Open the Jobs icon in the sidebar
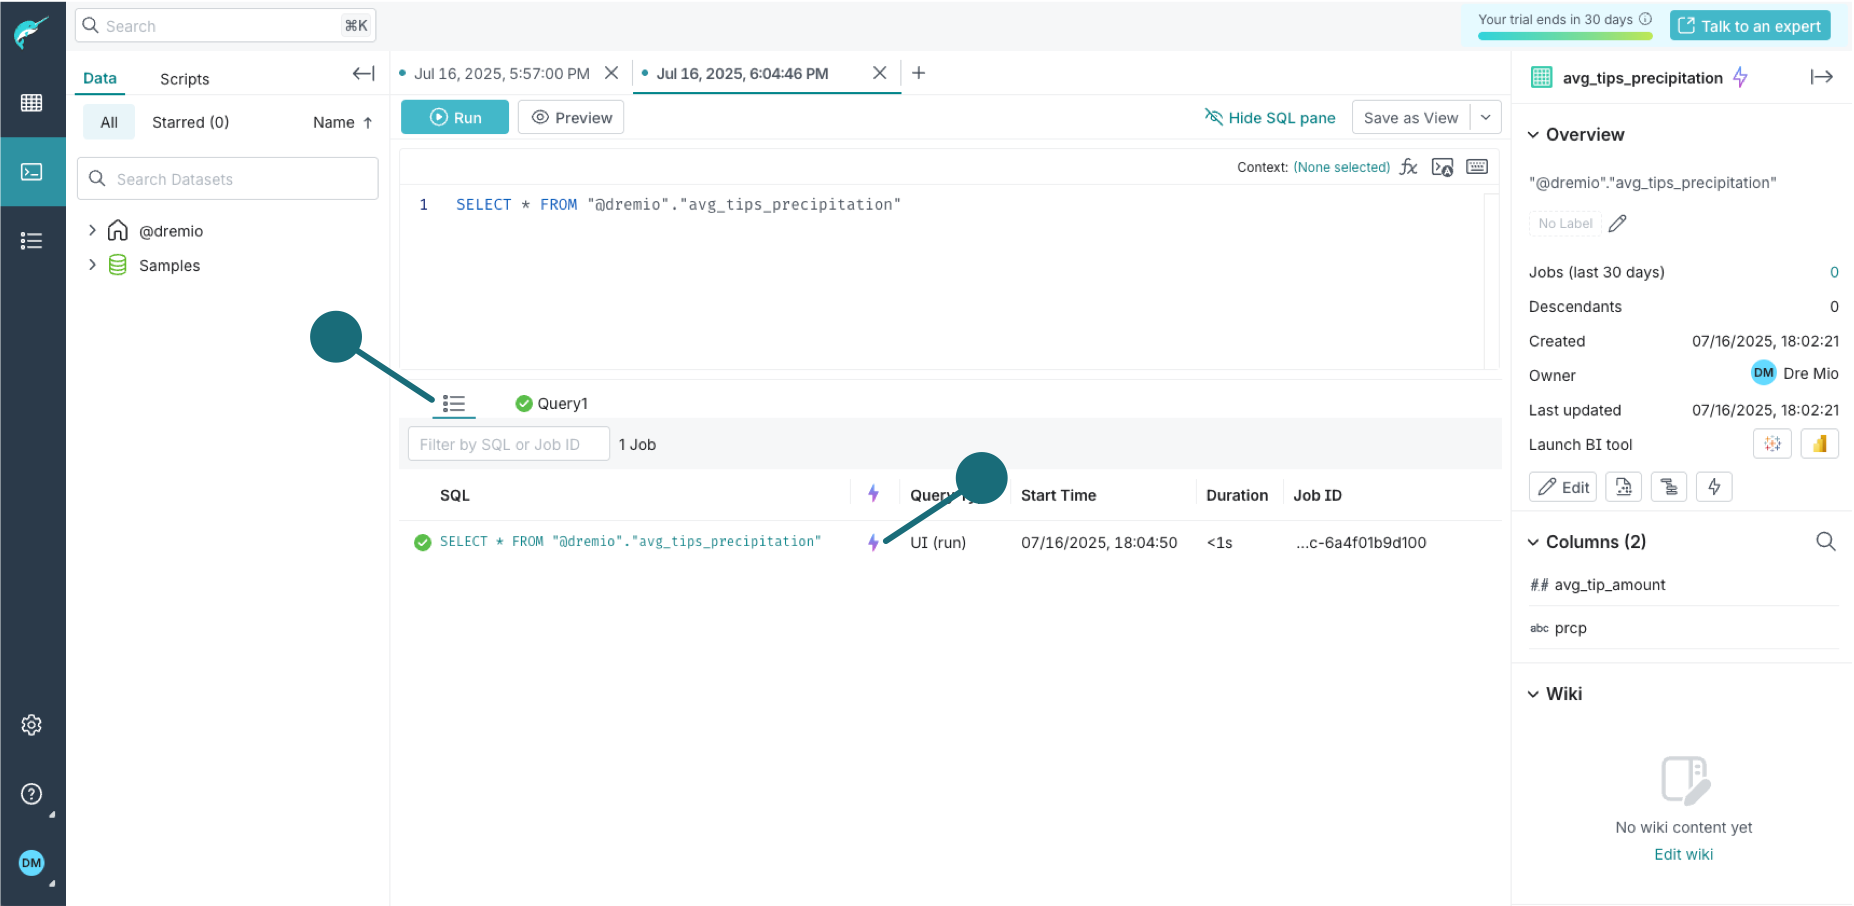1854x906 pixels. click(33, 240)
